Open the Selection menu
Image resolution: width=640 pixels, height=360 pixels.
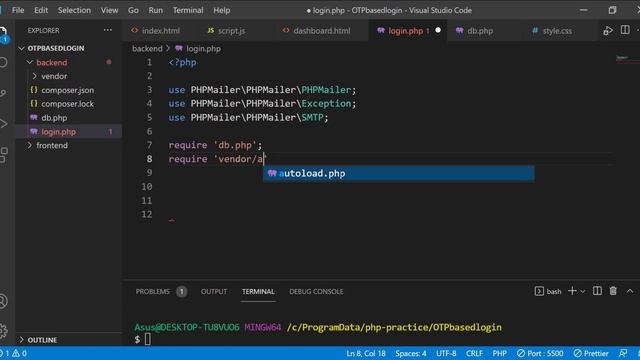[x=74, y=10]
